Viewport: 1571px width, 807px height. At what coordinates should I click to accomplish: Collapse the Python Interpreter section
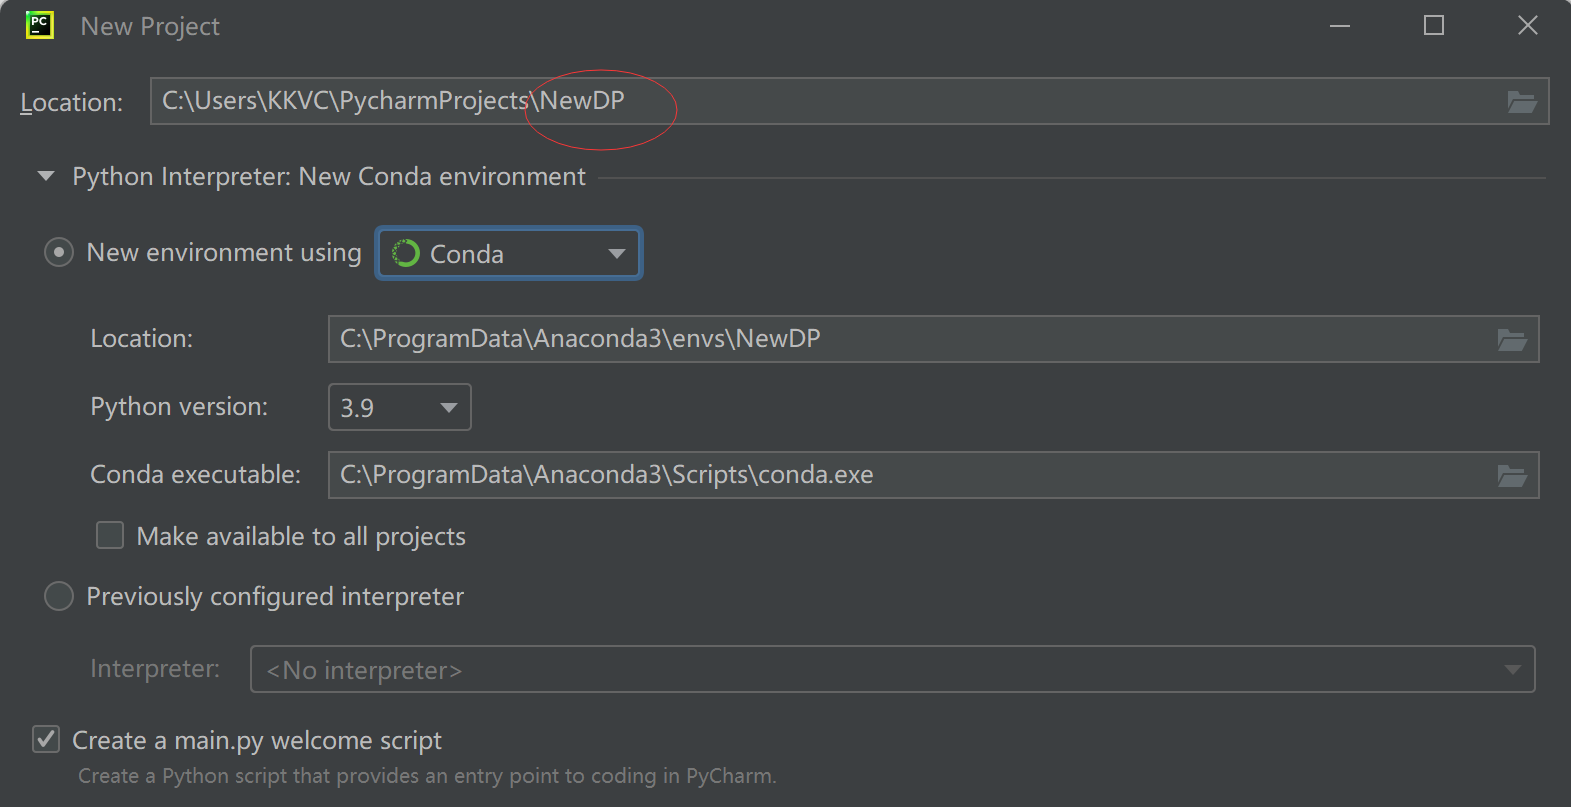[x=45, y=176]
